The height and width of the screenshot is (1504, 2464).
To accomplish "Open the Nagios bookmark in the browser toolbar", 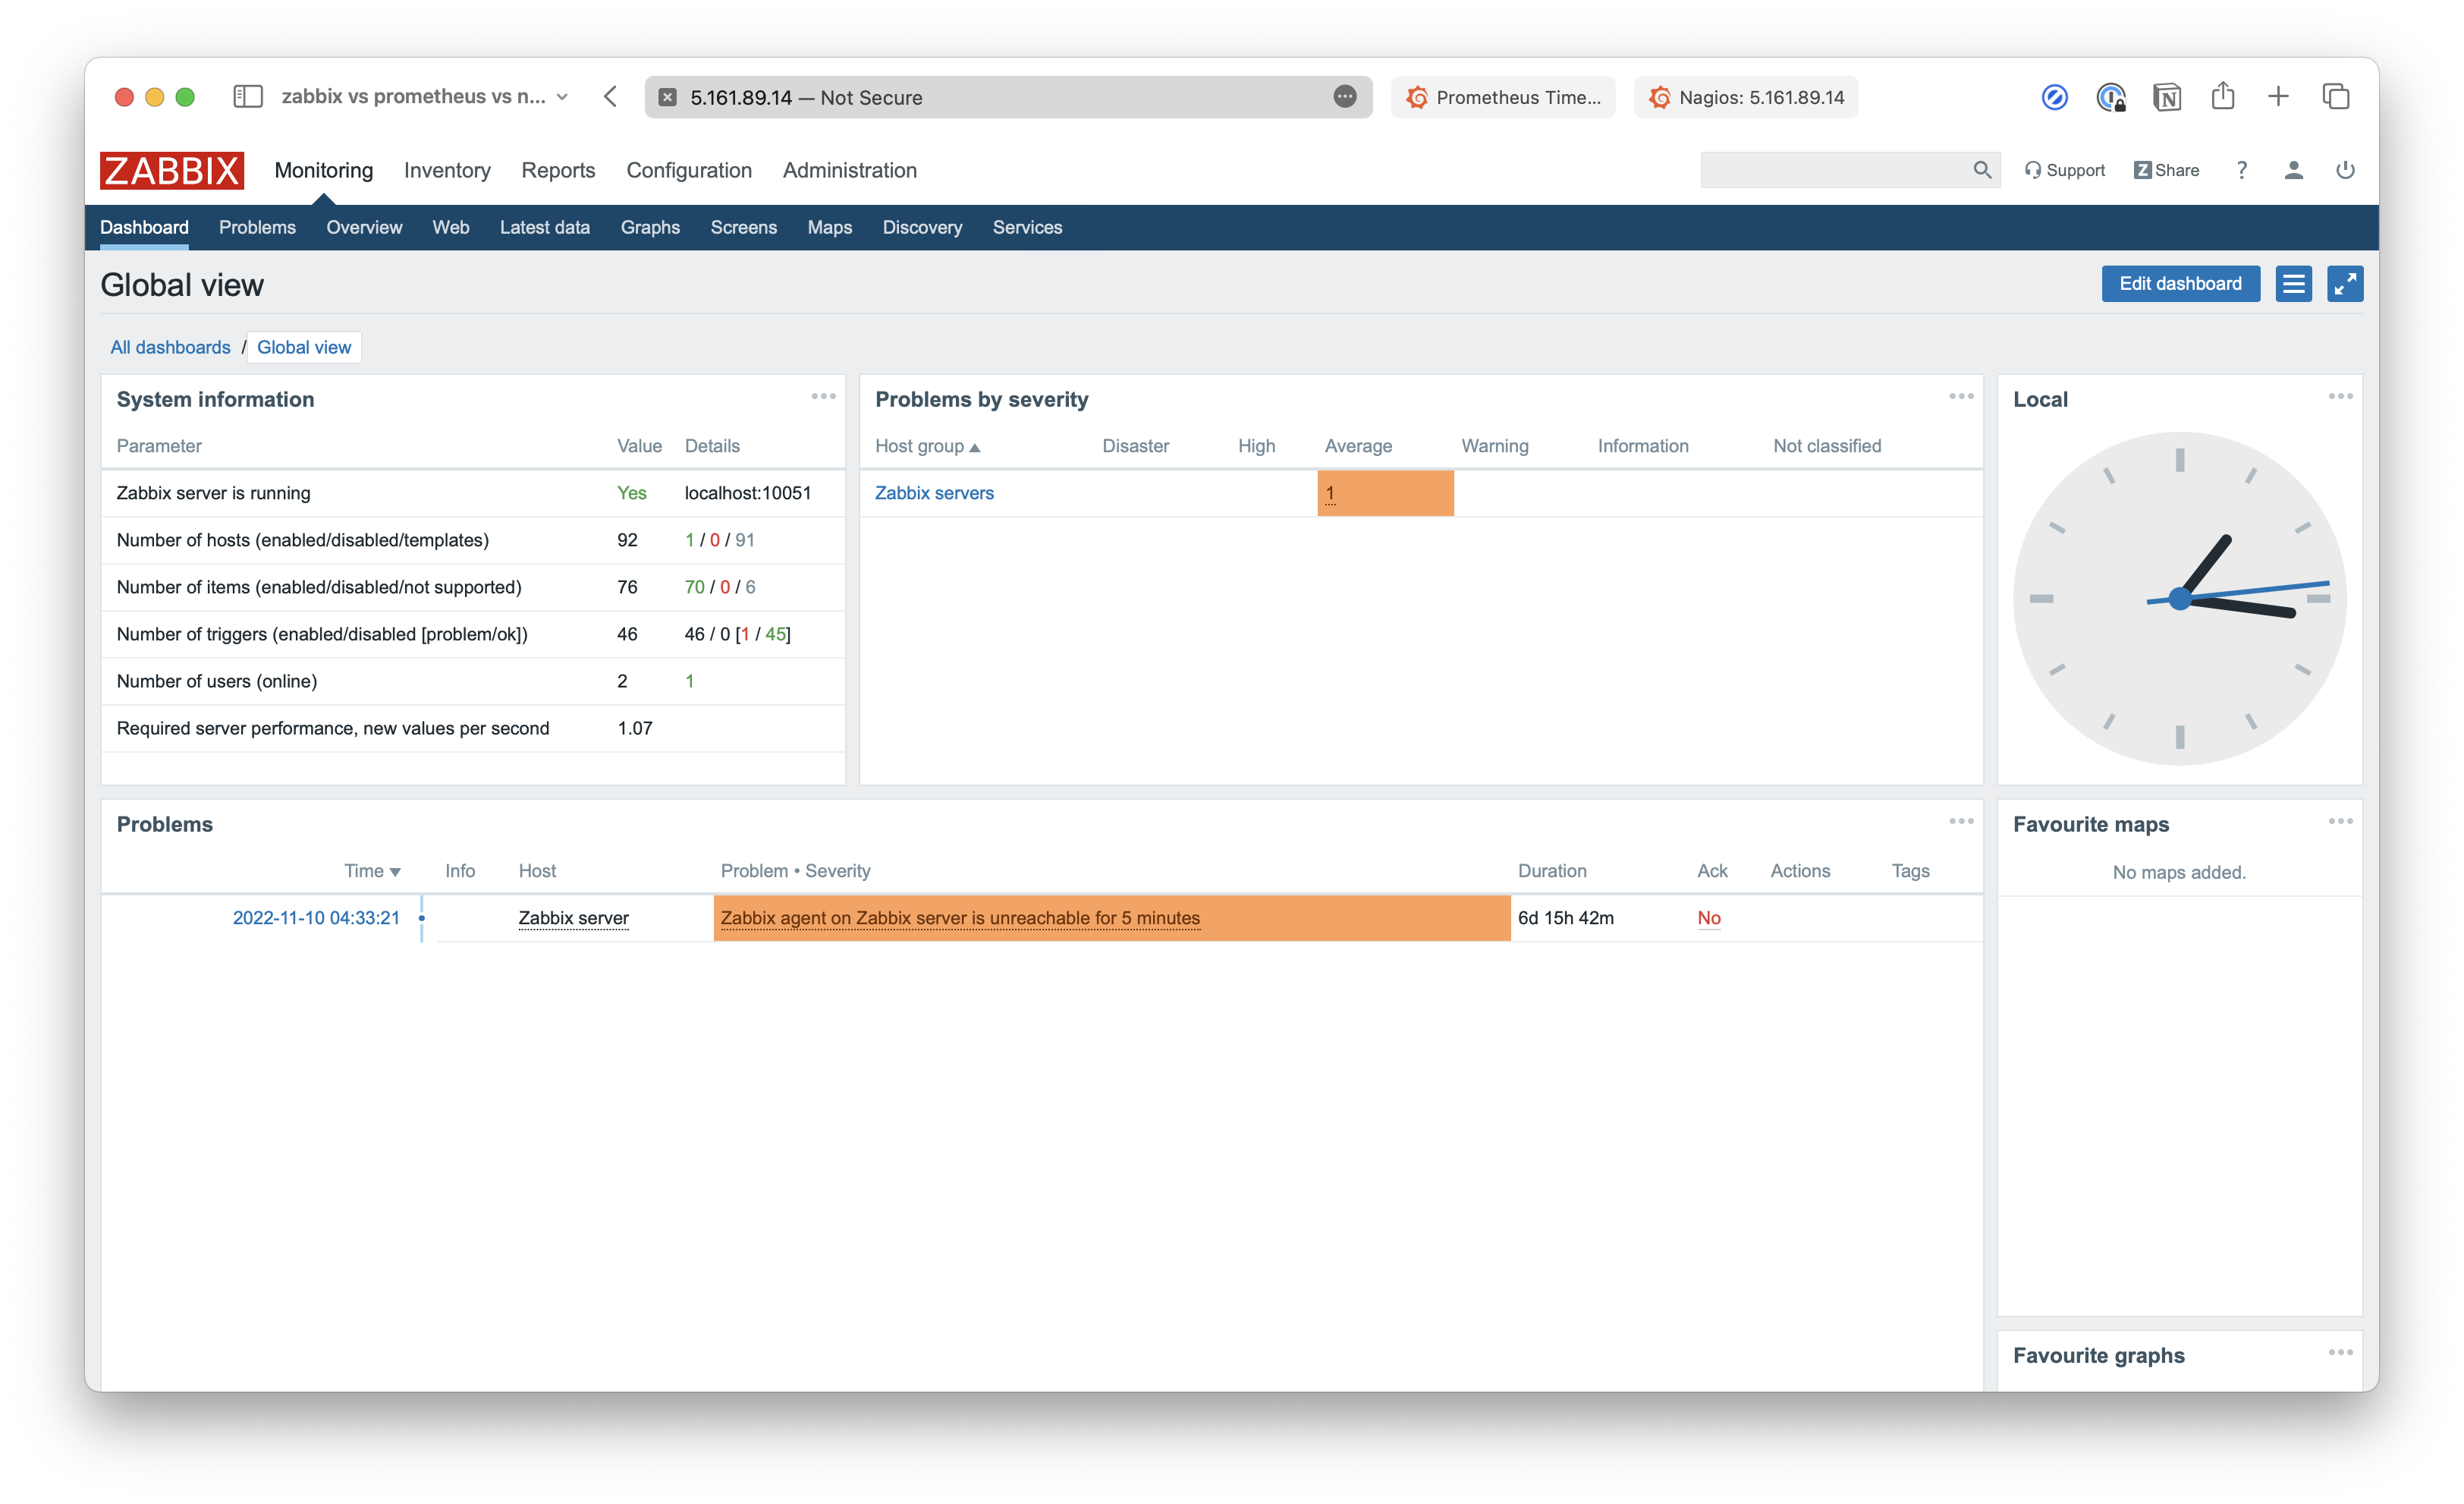I will tap(1745, 97).
